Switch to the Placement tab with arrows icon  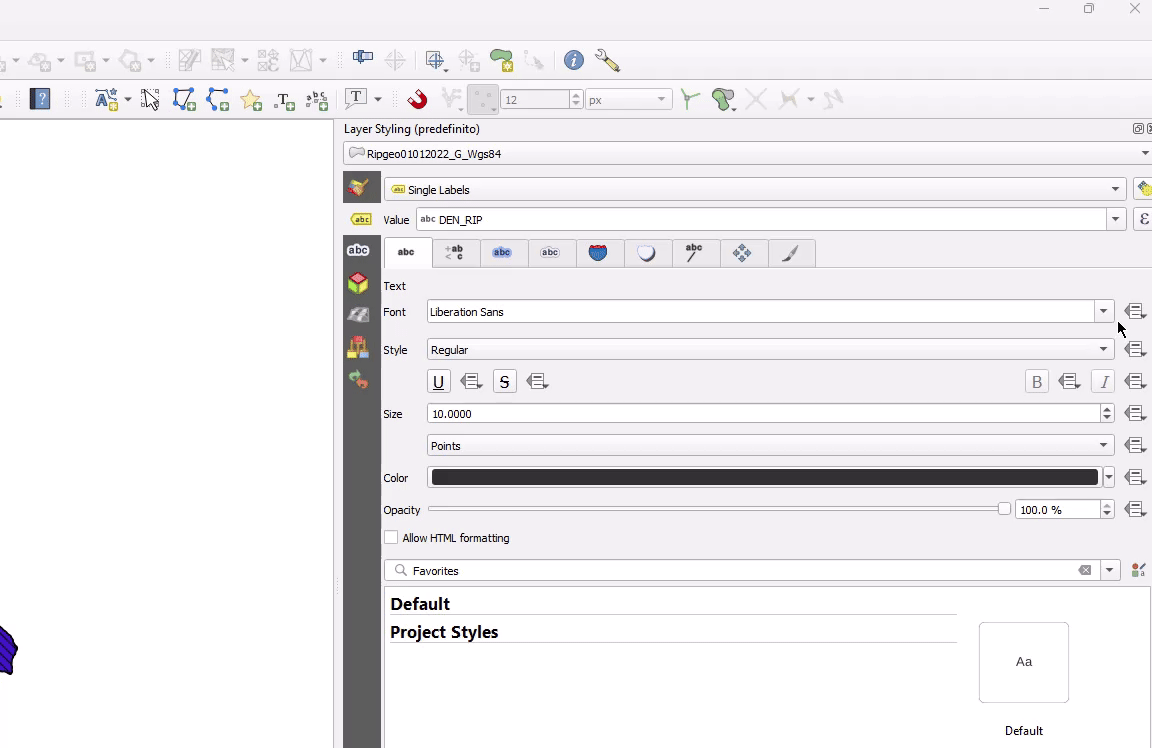pos(742,253)
